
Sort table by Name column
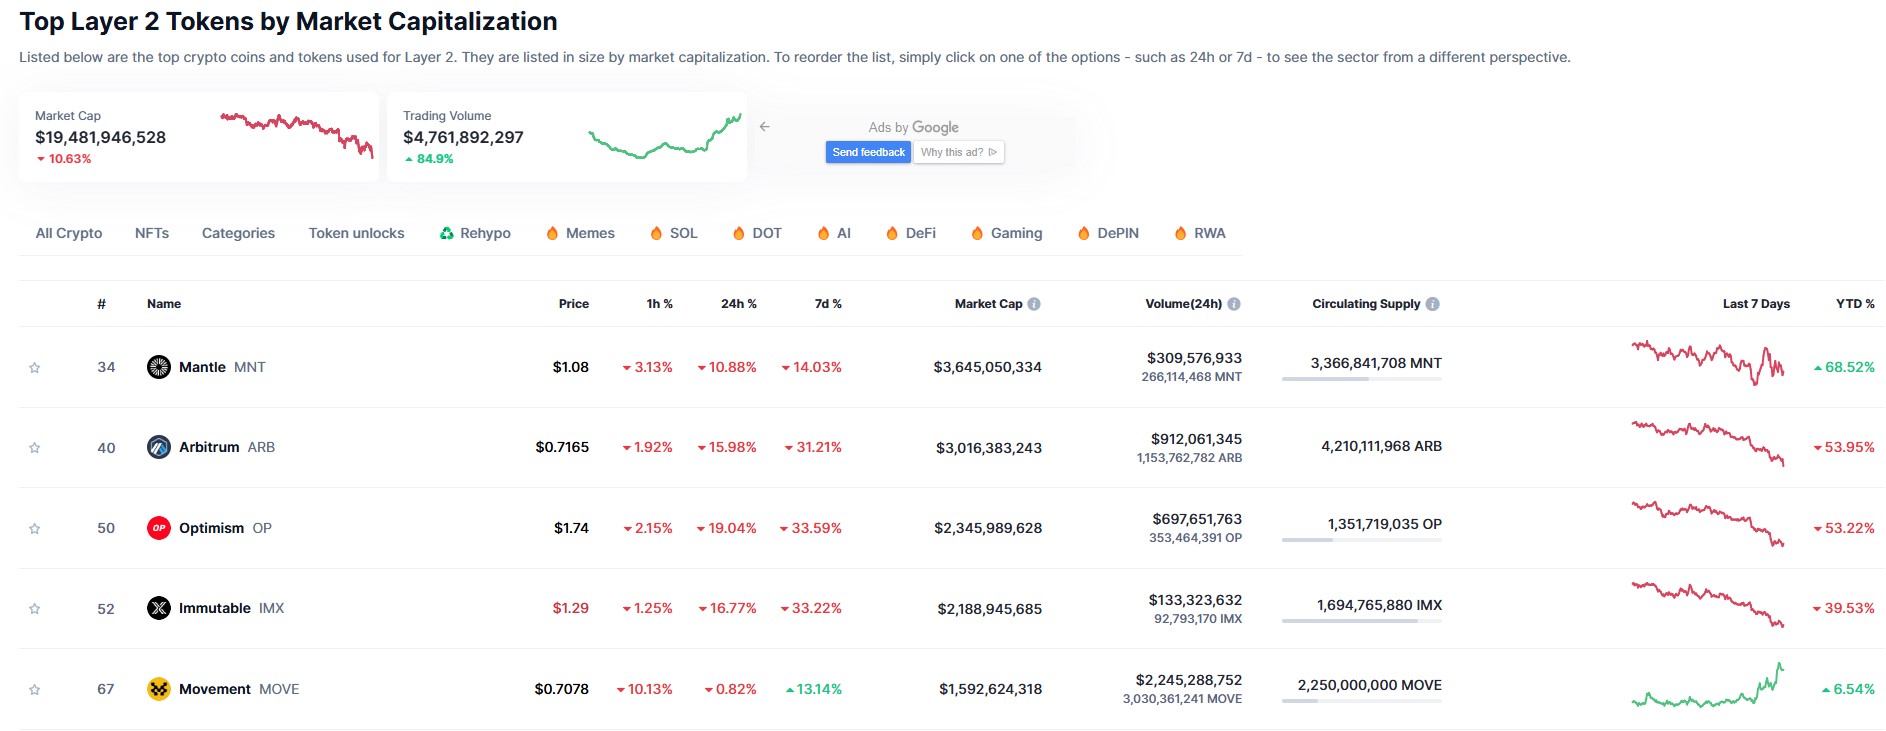point(164,304)
